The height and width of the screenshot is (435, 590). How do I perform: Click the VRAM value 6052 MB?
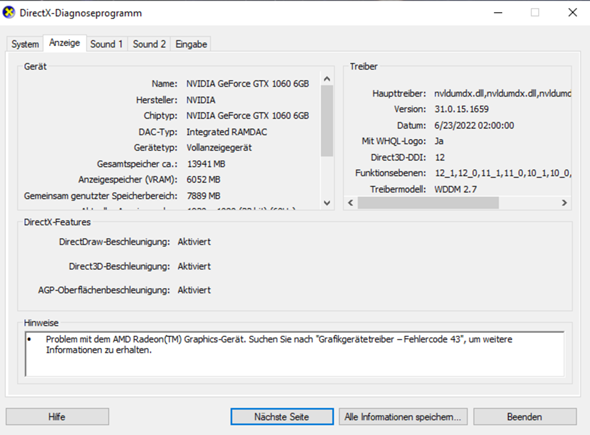coord(204,180)
